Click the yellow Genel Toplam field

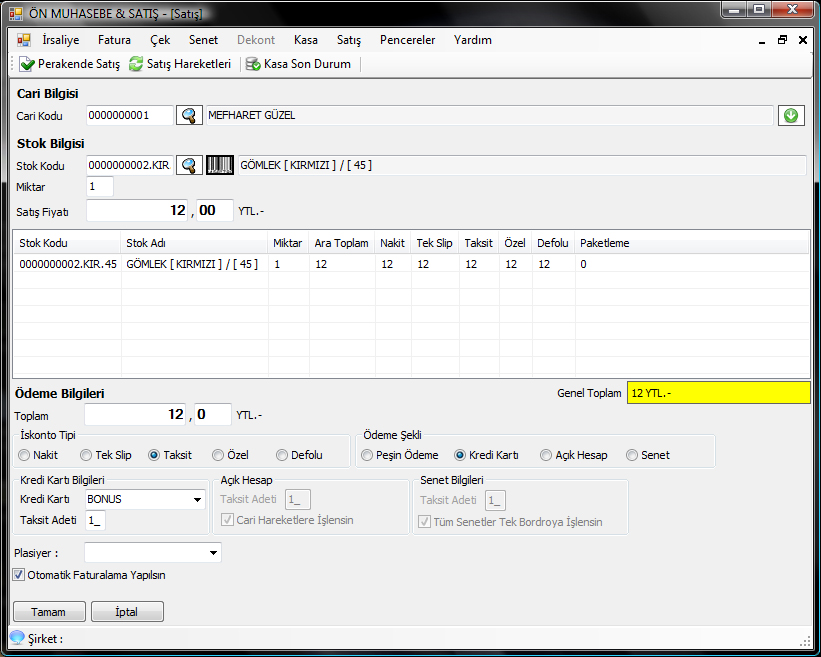[718, 393]
